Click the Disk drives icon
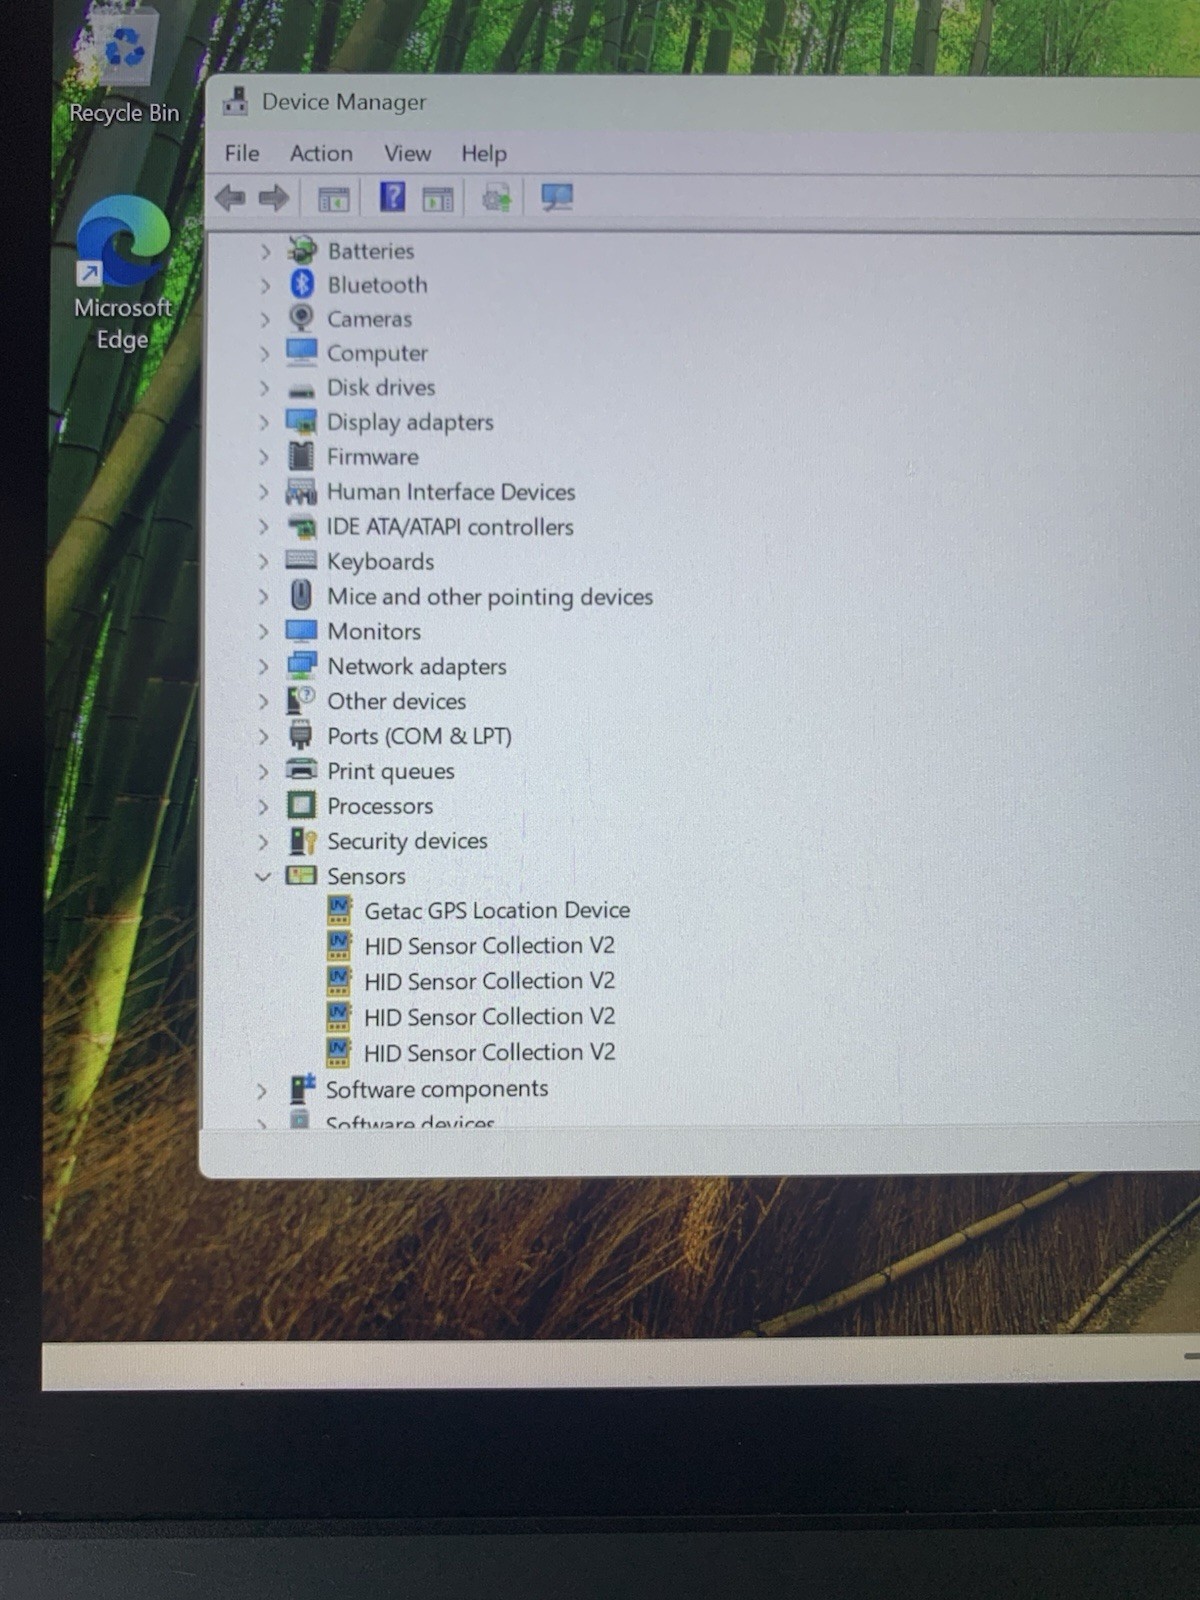 (301, 389)
